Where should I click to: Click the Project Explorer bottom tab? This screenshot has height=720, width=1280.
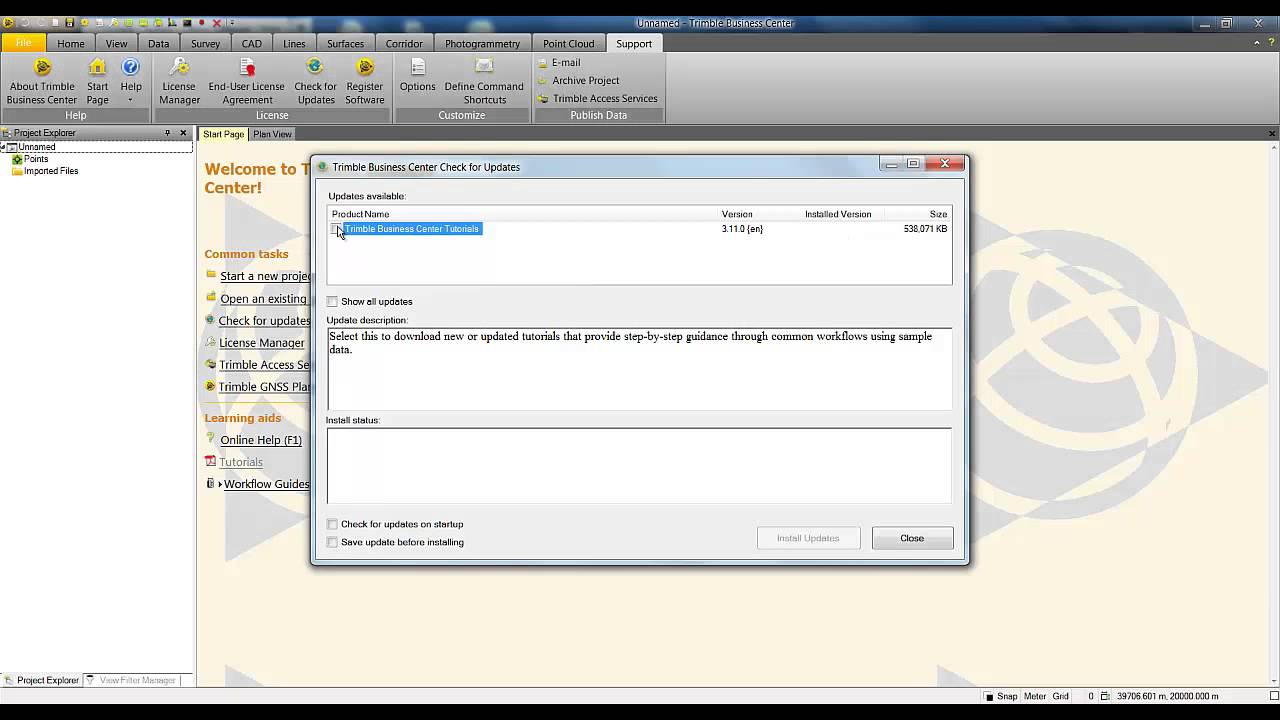tap(41, 680)
